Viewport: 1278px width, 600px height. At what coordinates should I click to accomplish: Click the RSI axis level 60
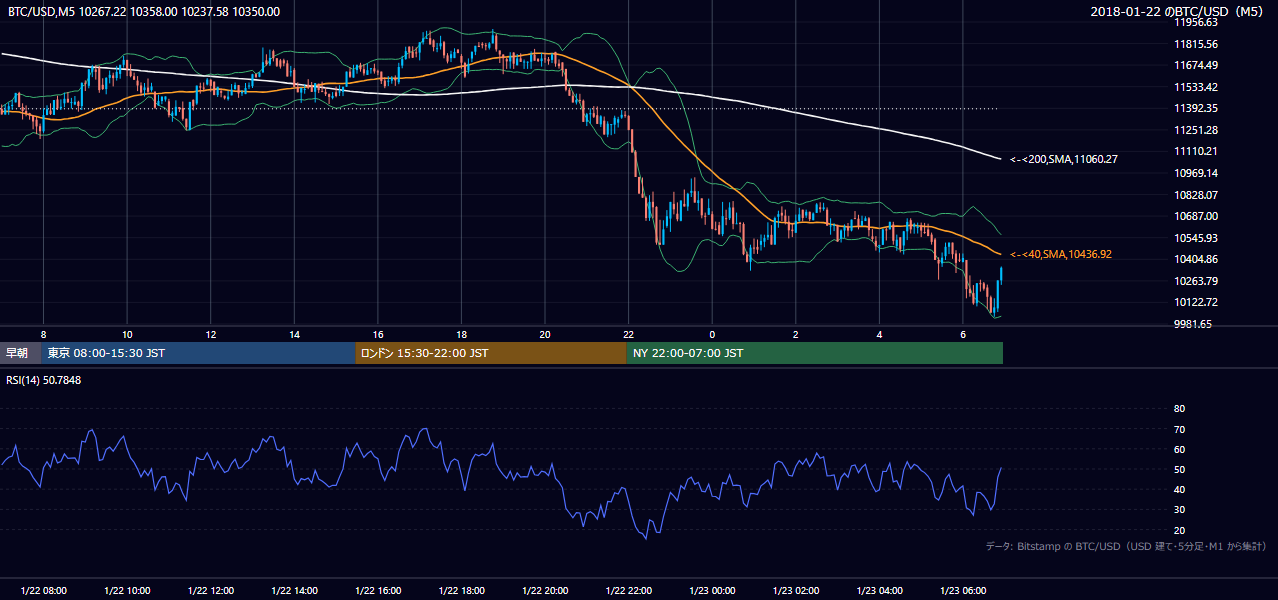click(x=1180, y=449)
